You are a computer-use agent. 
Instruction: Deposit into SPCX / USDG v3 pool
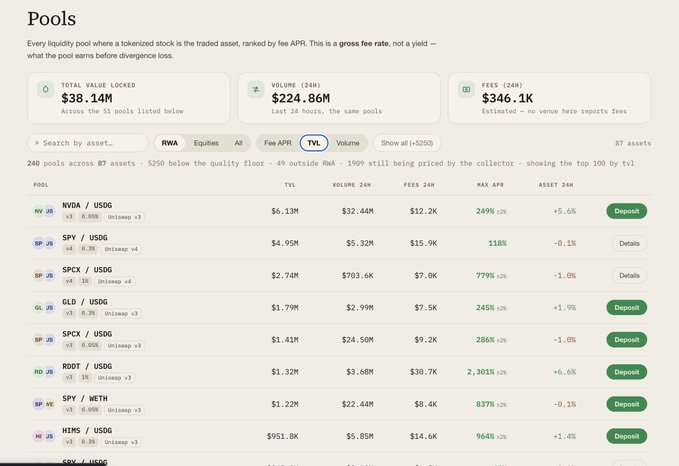(627, 340)
